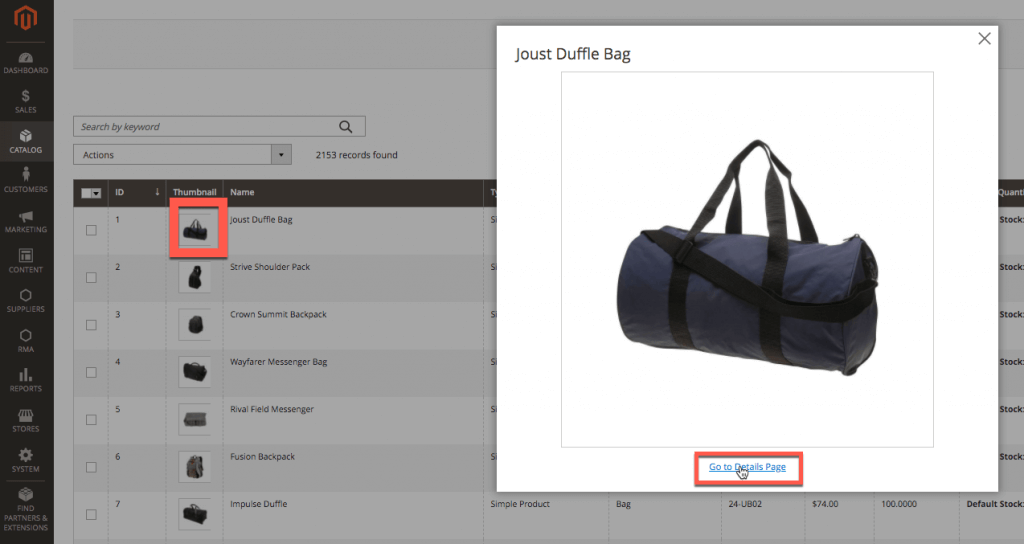Check the Joust Duffle Bag row checkbox
Screen dimensions: 1024x544
[91, 230]
